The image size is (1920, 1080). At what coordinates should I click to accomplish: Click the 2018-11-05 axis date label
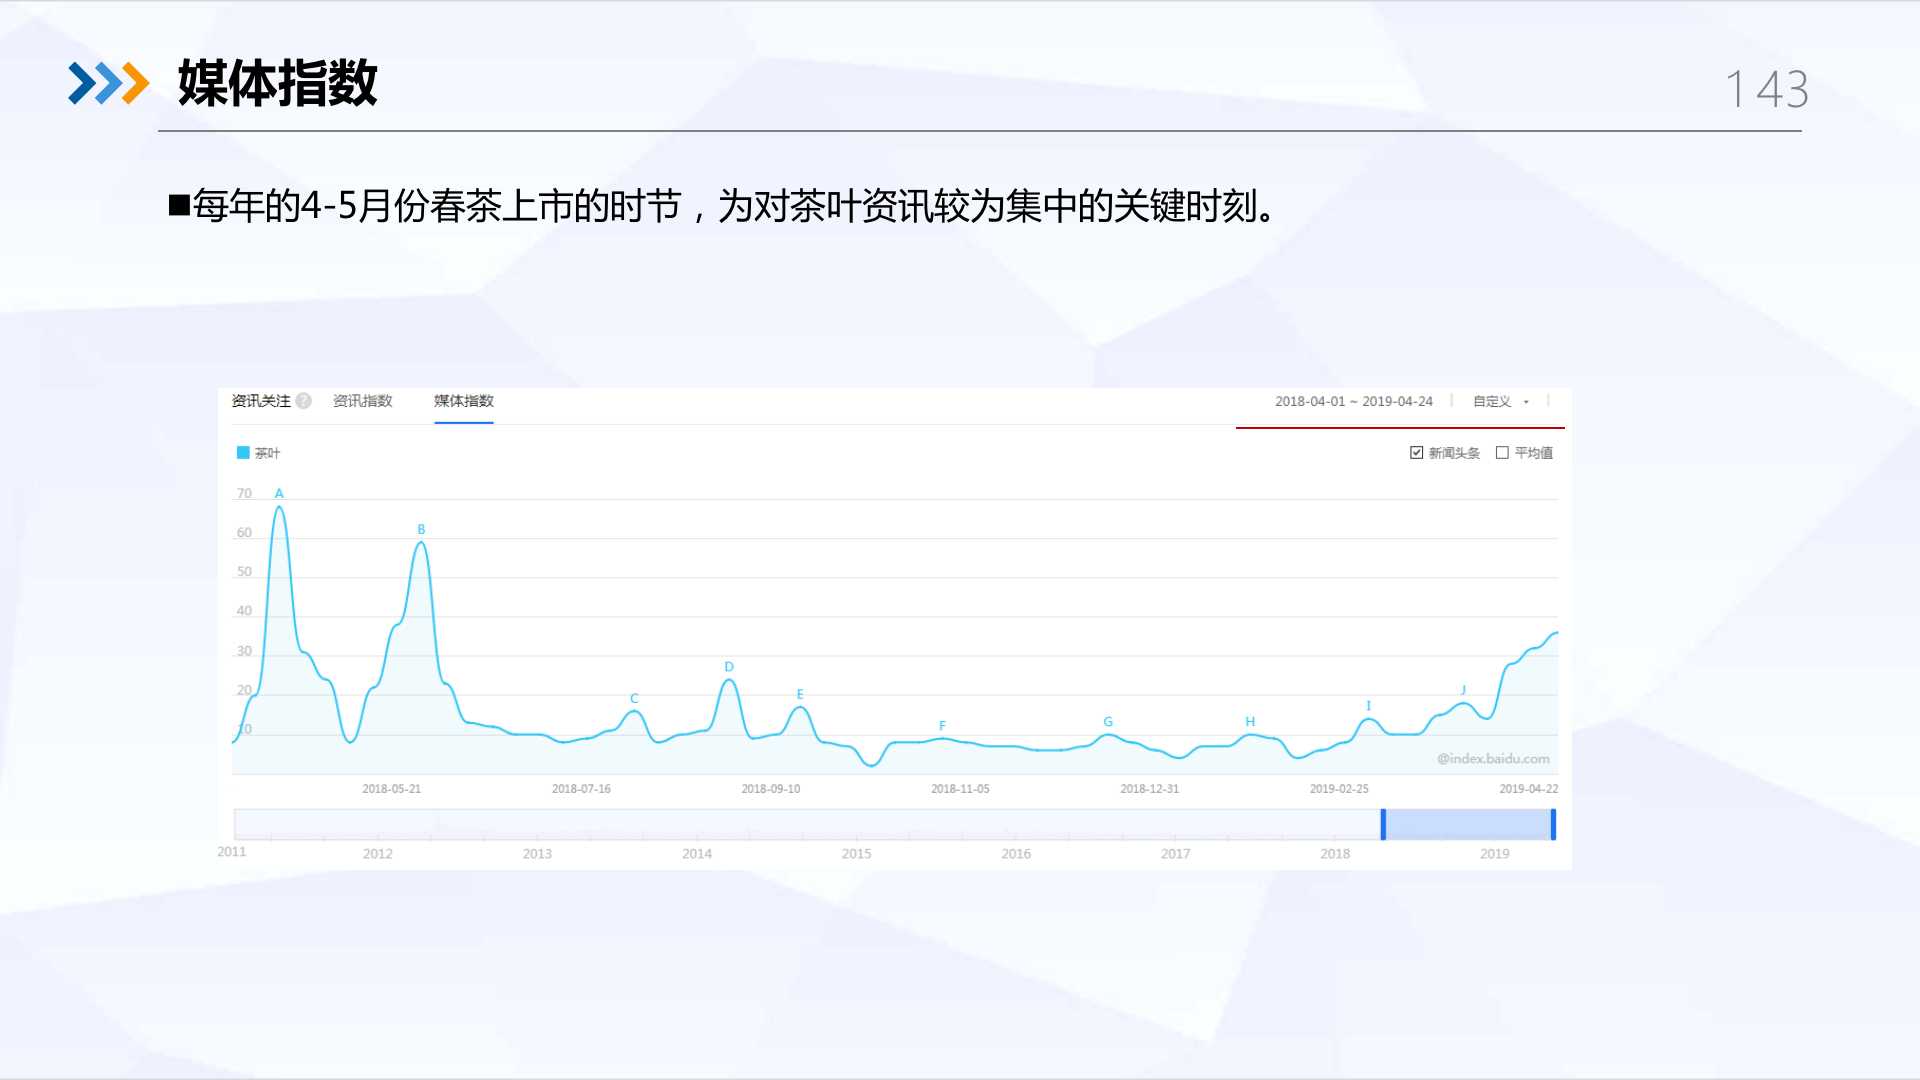click(960, 789)
